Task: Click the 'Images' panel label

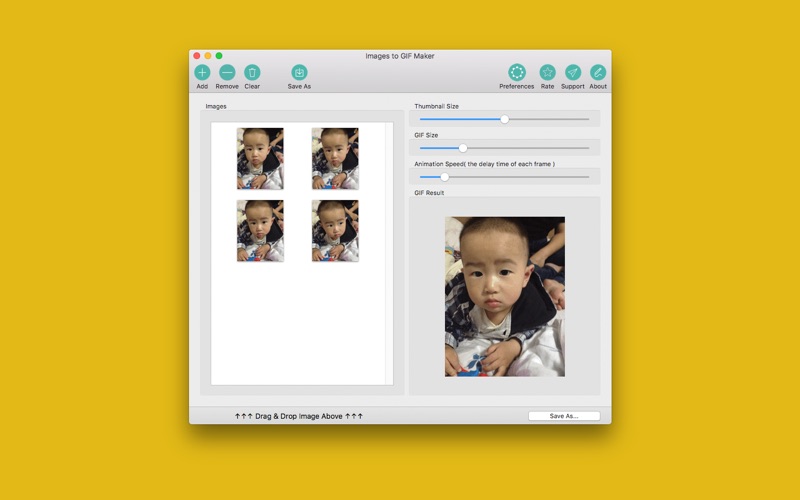Action: (216, 106)
